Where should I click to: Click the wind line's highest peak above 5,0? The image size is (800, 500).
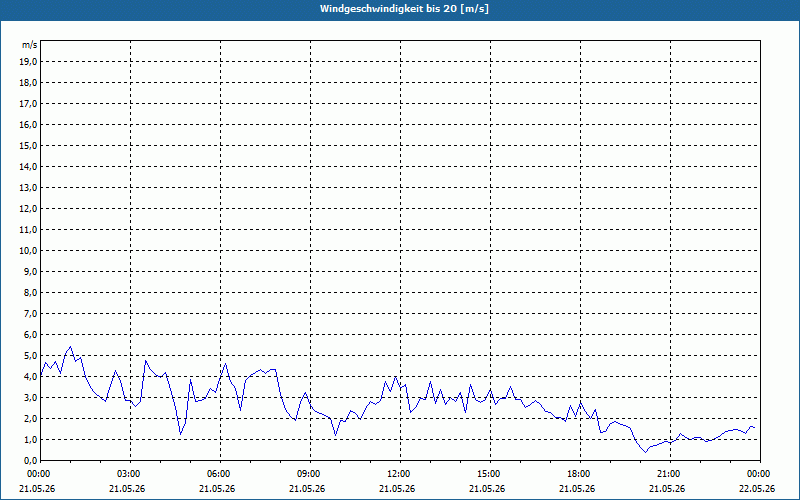(x=70, y=347)
